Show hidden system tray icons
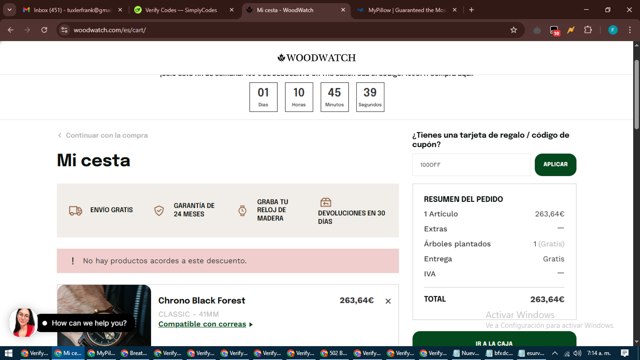The image size is (640, 360). click(x=555, y=353)
